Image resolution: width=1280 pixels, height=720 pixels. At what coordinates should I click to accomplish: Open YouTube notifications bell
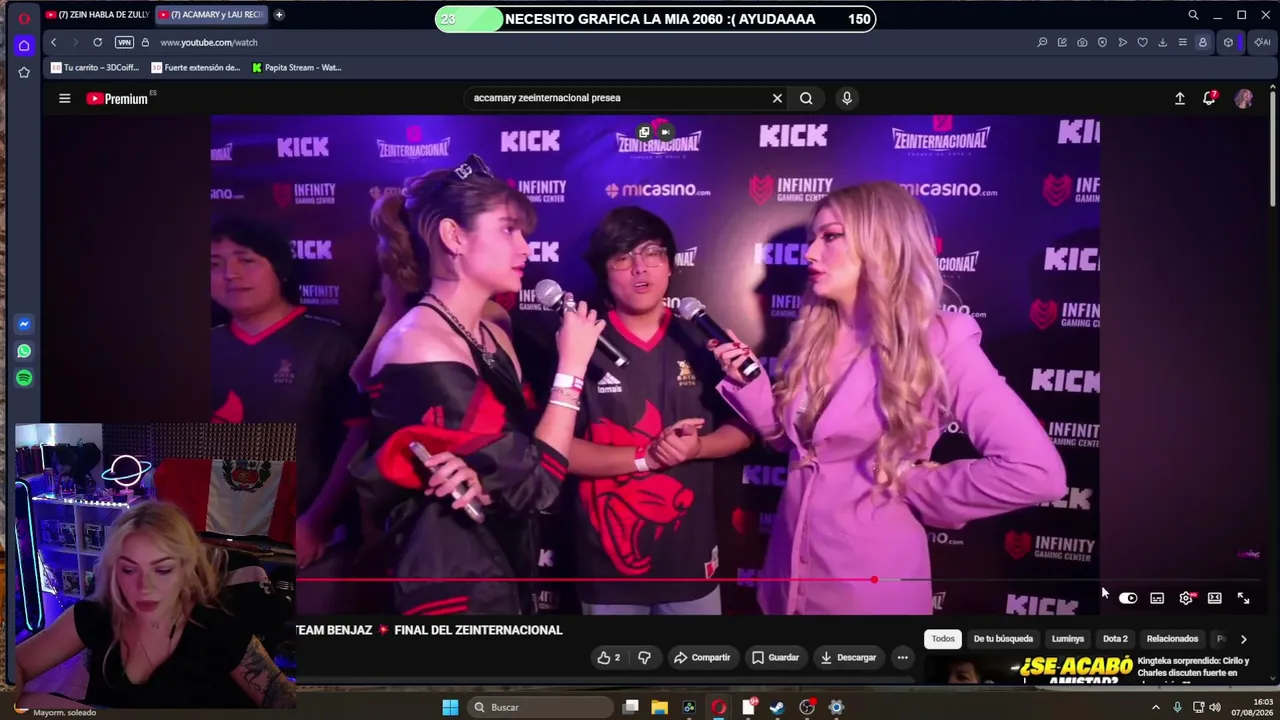click(1209, 98)
